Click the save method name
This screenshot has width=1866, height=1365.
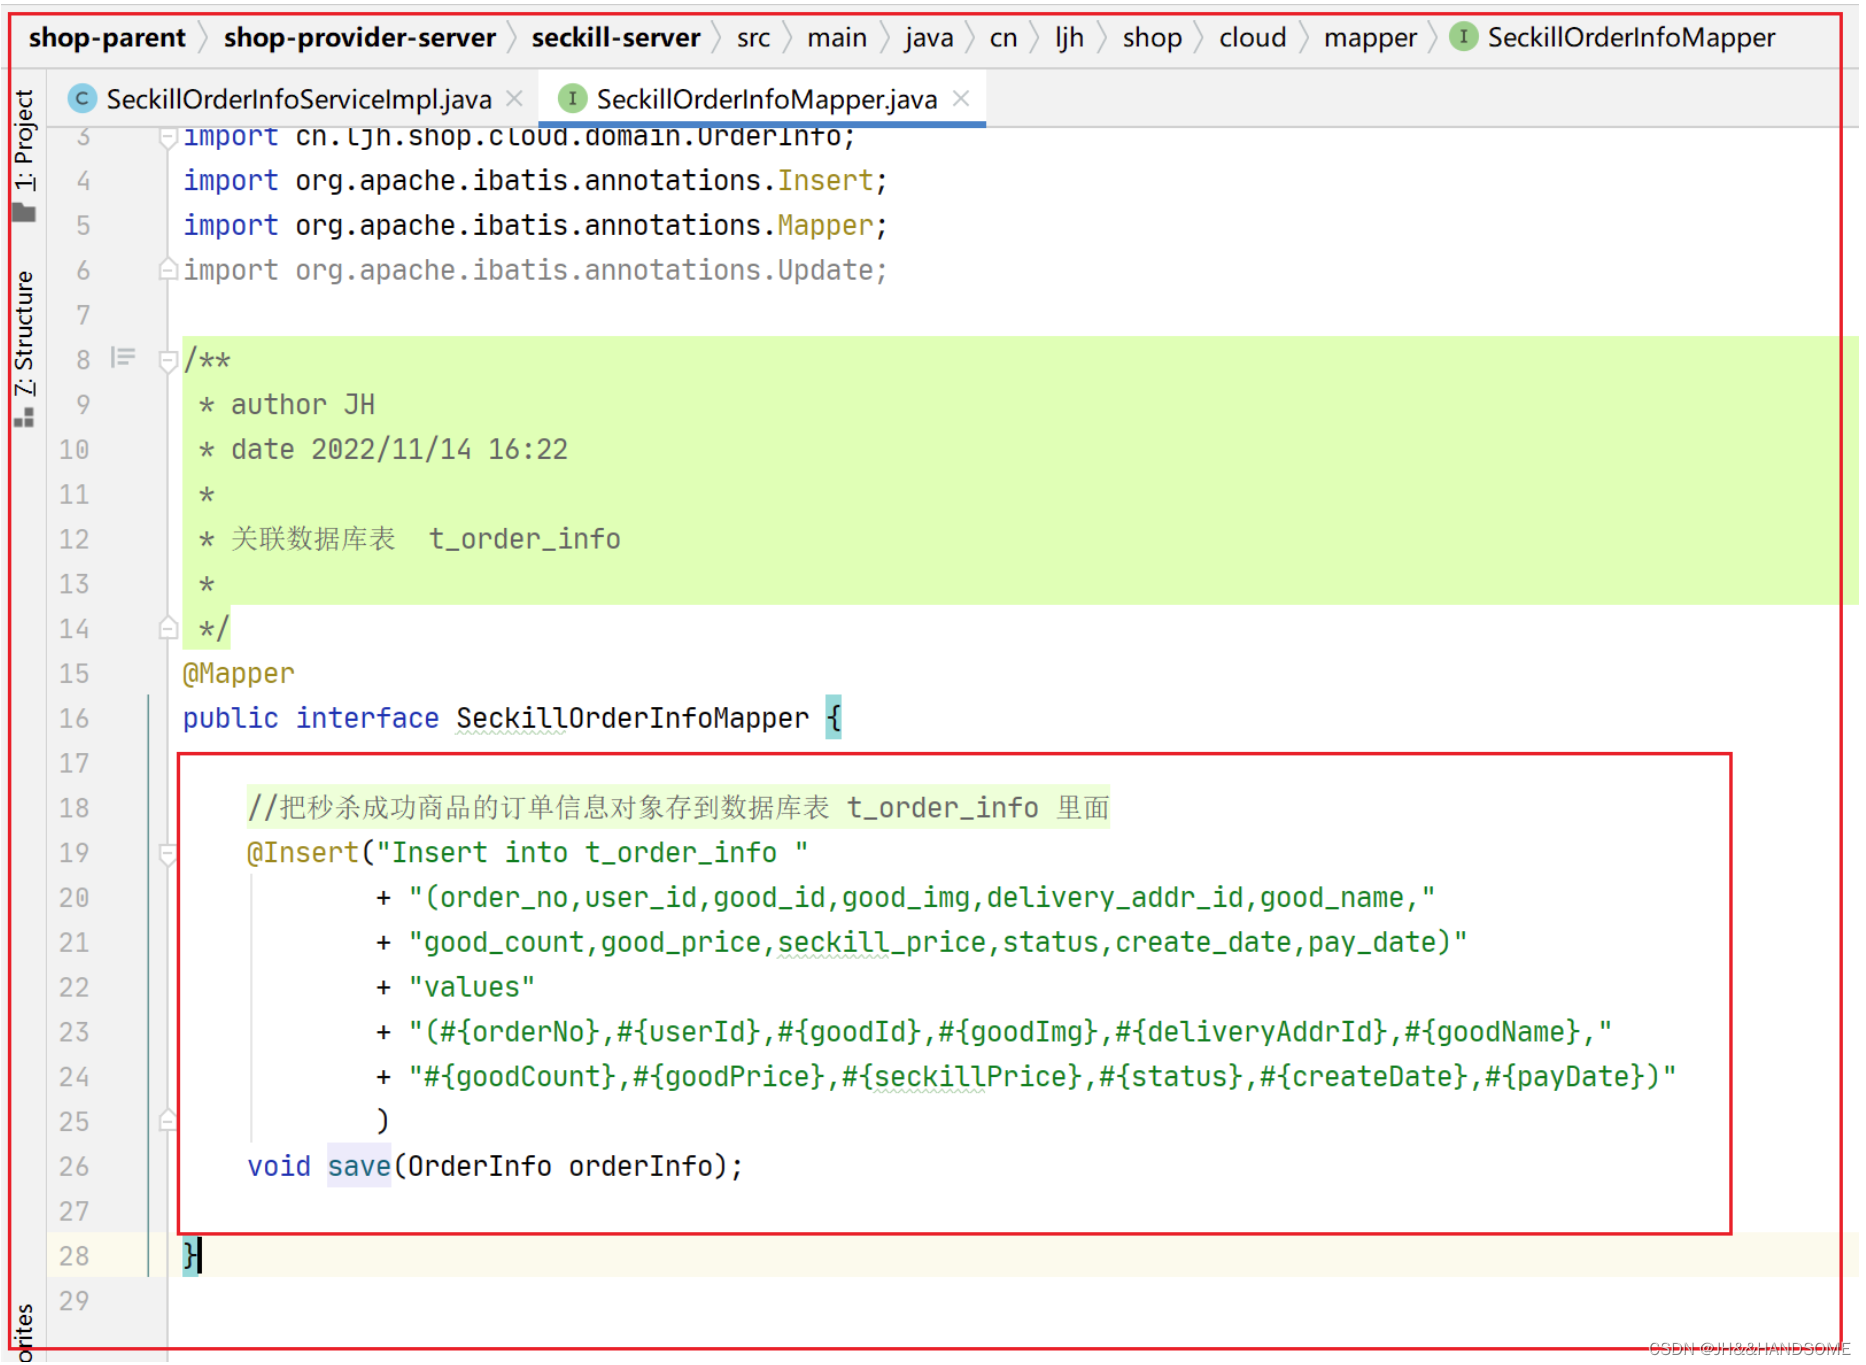(359, 1166)
